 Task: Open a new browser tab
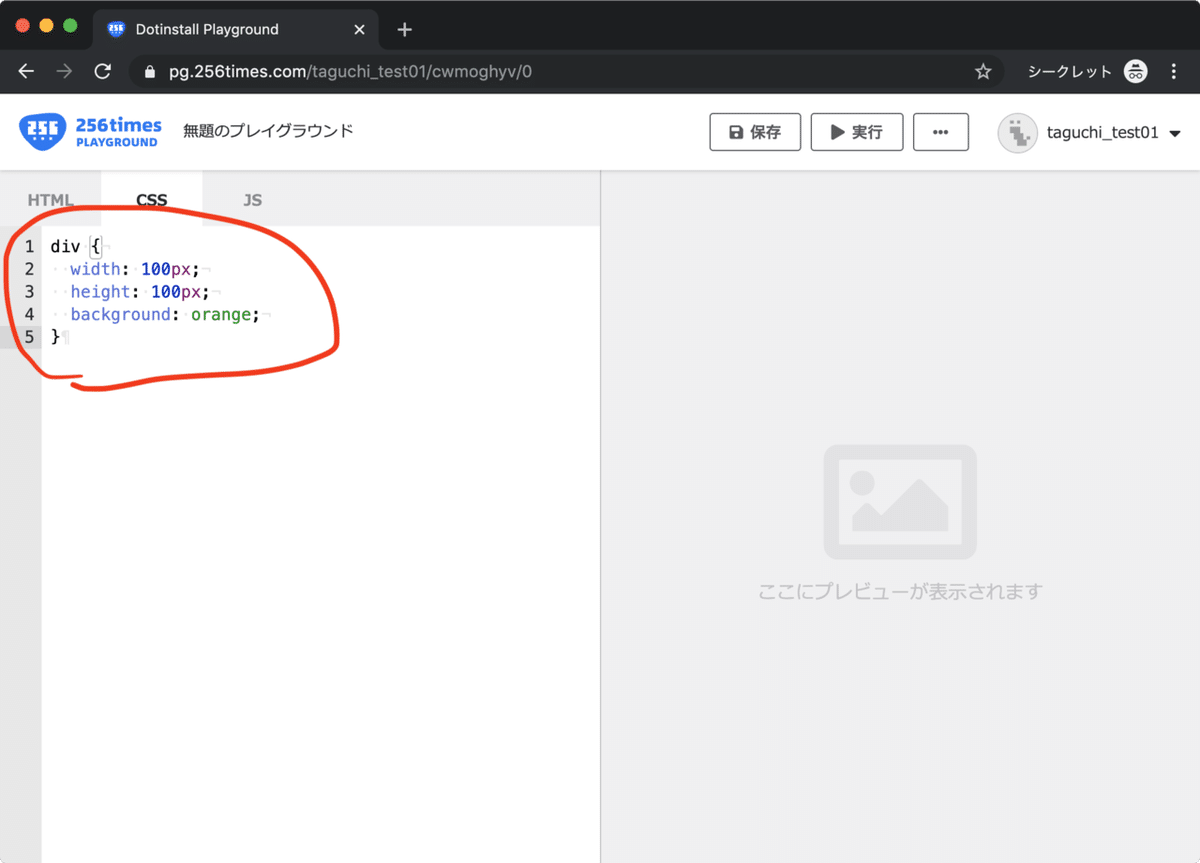point(404,29)
